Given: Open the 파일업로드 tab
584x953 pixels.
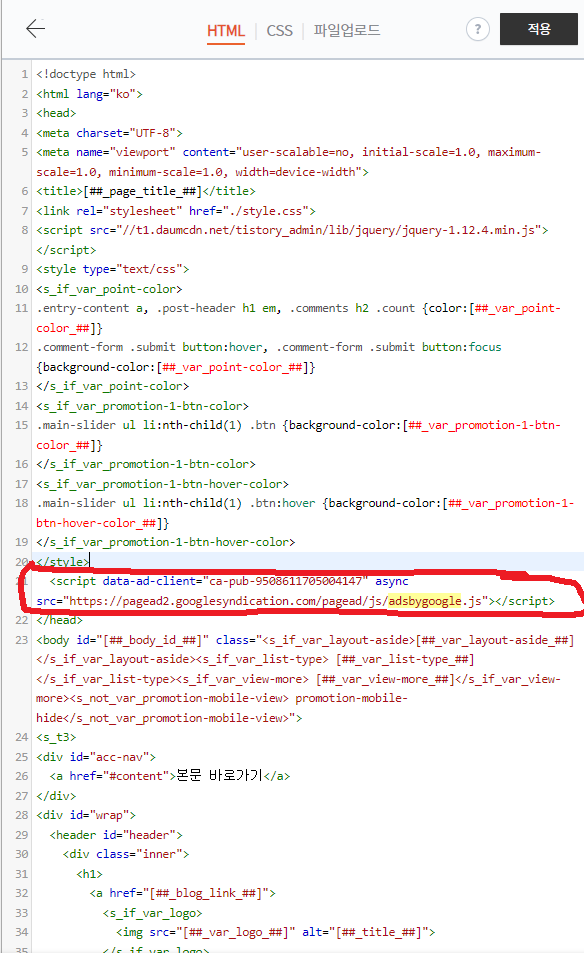Looking at the screenshot, I should 347,30.
